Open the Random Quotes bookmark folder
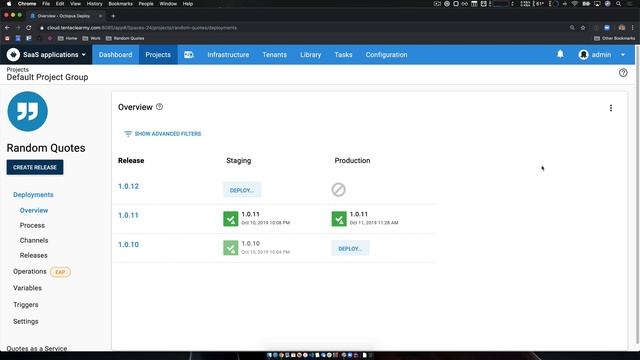This screenshot has height=360, width=640. point(125,38)
